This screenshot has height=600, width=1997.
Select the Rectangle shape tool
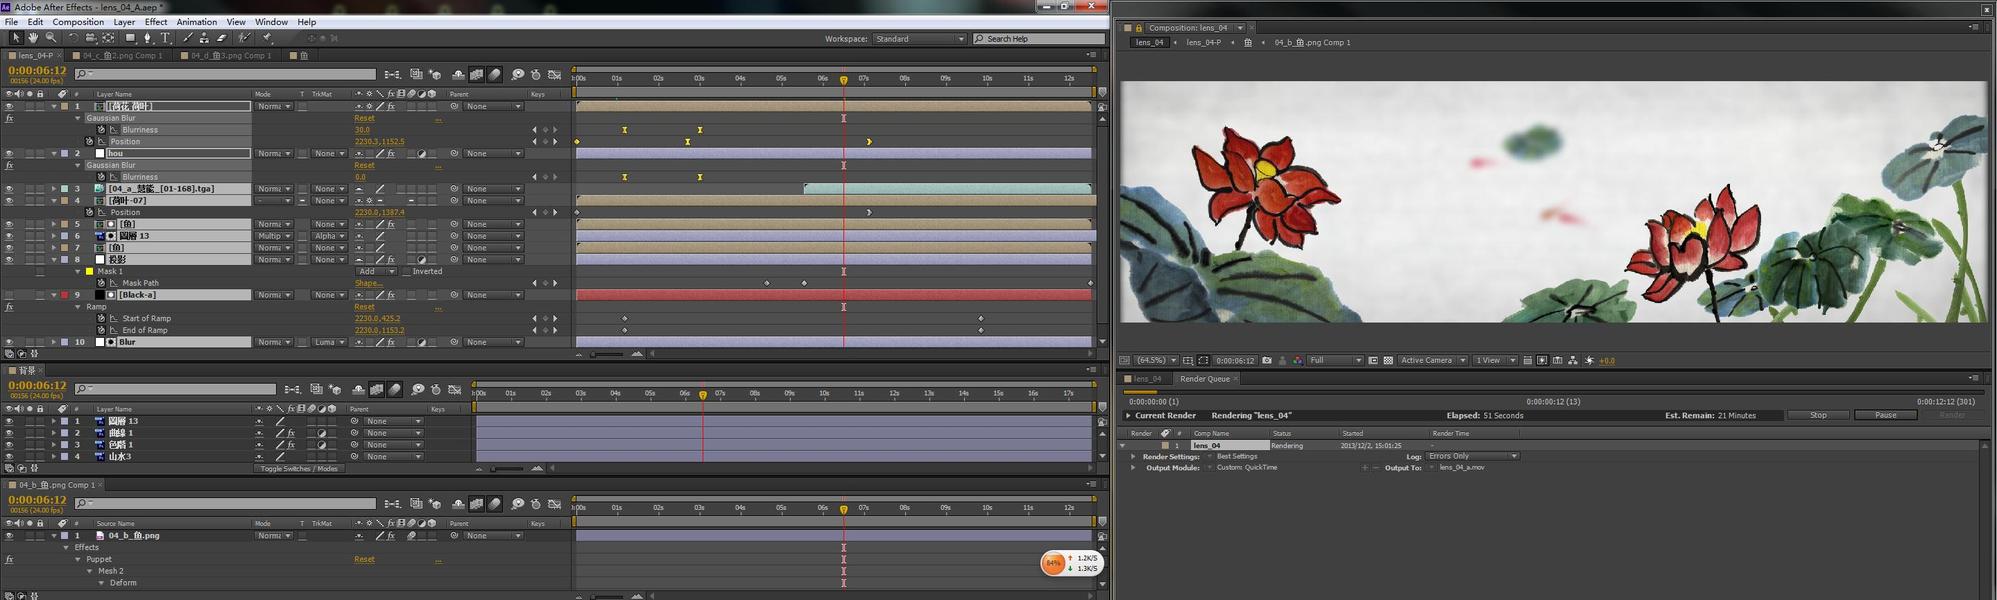tap(130, 38)
